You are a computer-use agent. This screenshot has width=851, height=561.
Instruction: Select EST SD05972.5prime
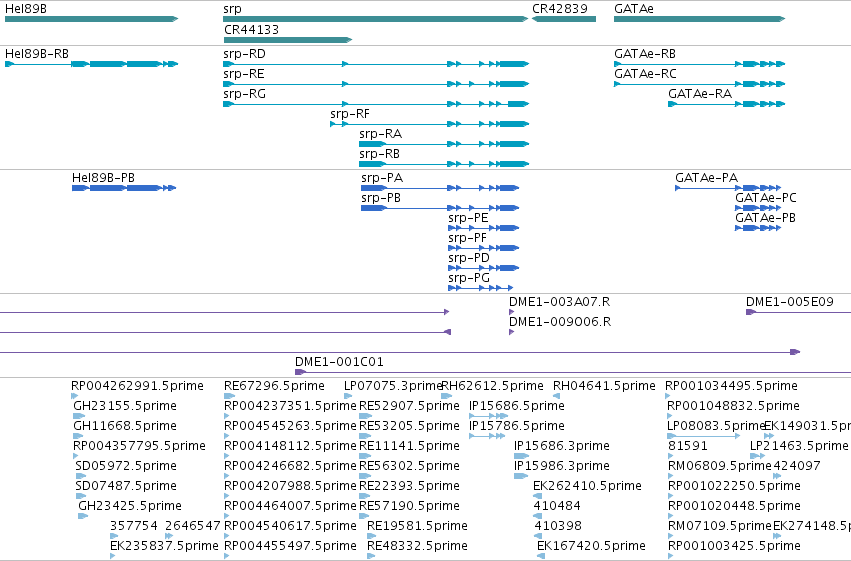pyautogui.click(x=80, y=476)
